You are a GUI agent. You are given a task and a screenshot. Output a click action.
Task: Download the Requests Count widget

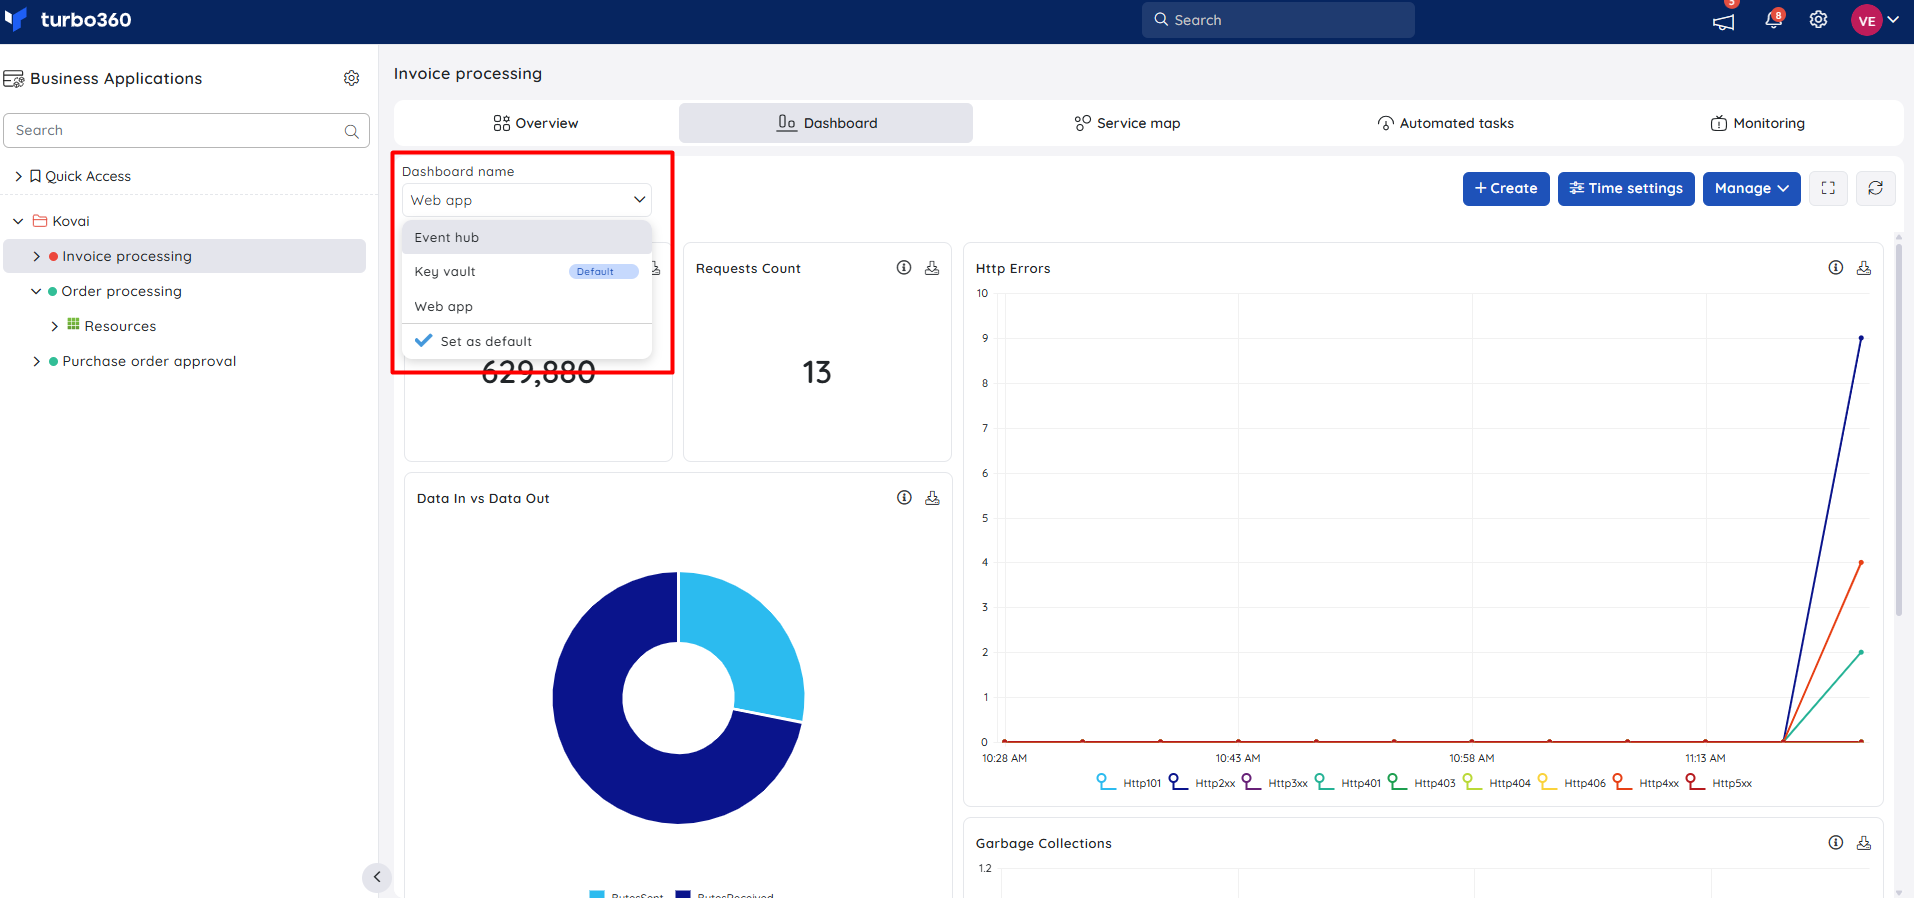[932, 268]
